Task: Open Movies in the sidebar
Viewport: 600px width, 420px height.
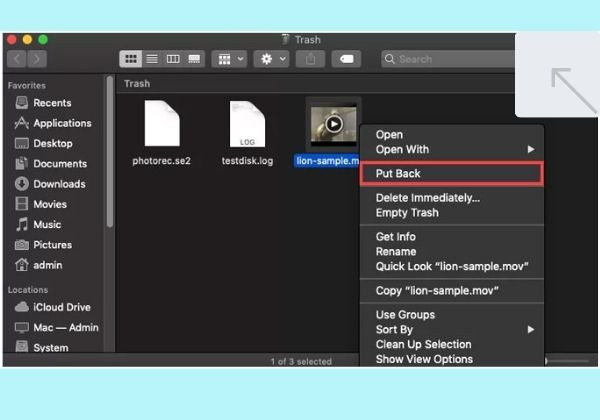Action: tap(41, 204)
